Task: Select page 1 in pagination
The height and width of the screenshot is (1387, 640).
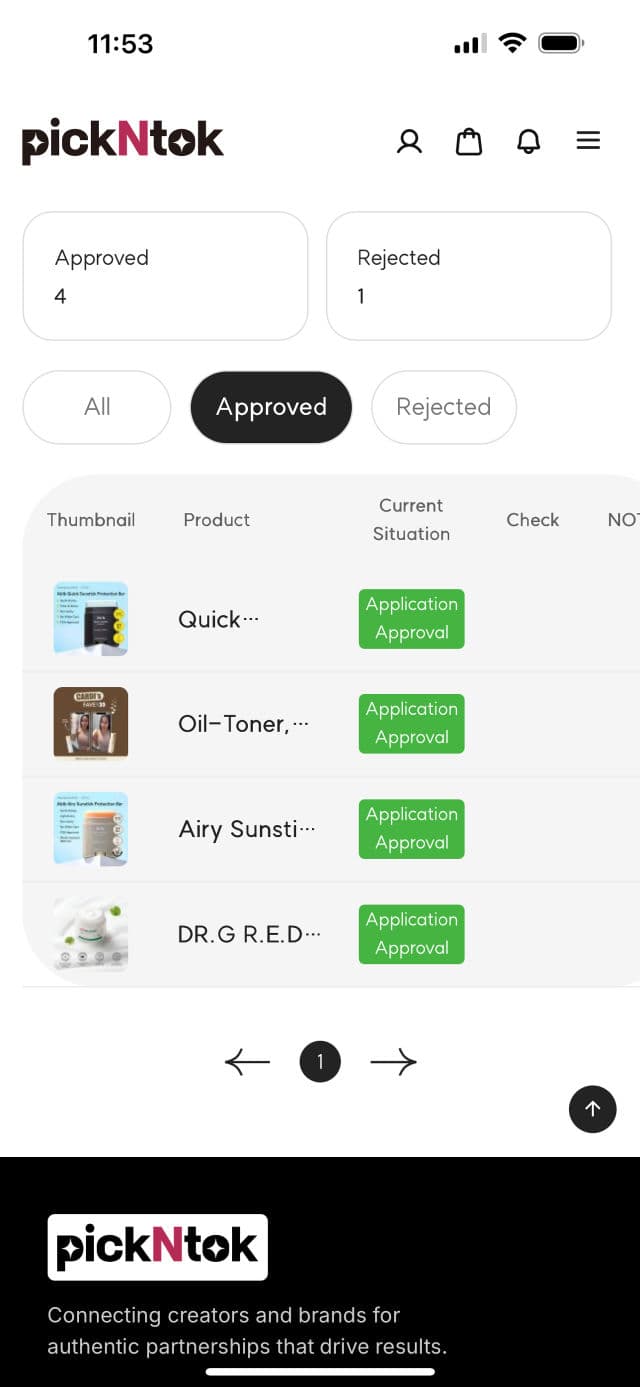Action: click(320, 1062)
